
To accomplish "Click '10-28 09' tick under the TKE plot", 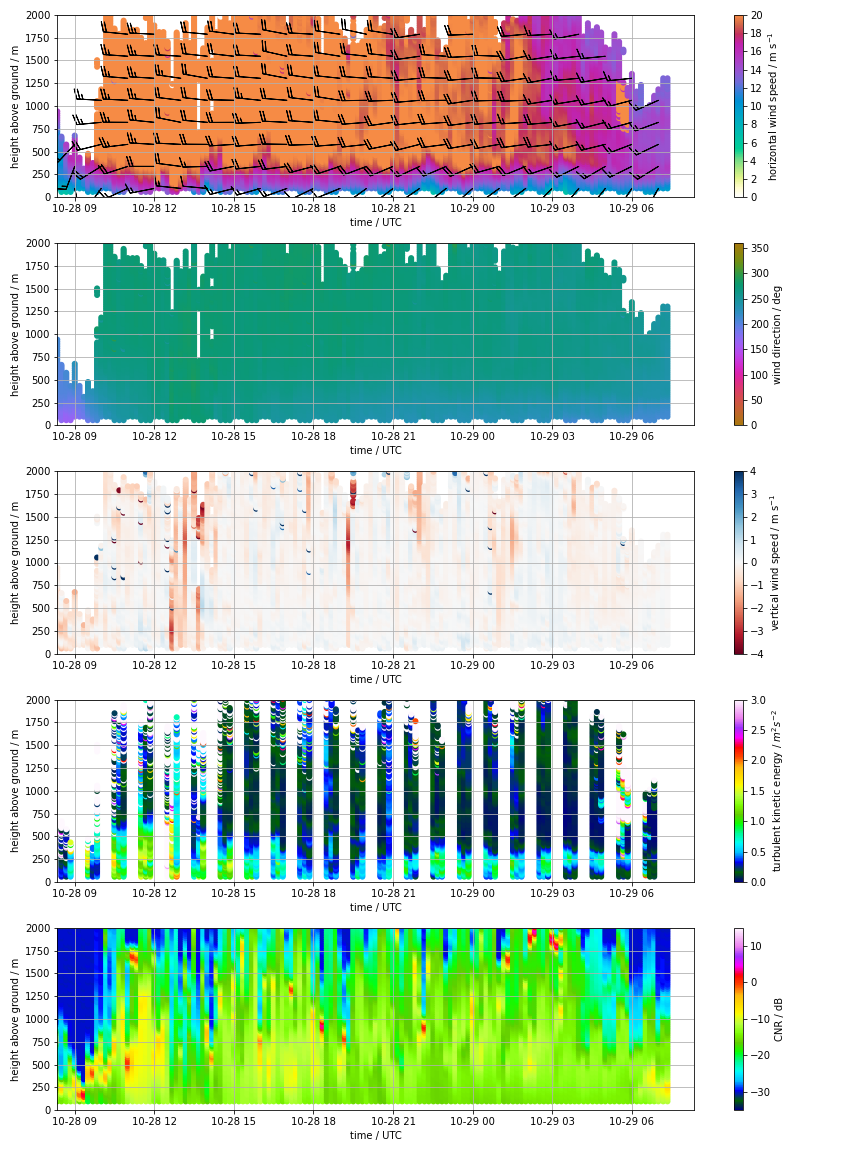I will click(x=75, y=894).
